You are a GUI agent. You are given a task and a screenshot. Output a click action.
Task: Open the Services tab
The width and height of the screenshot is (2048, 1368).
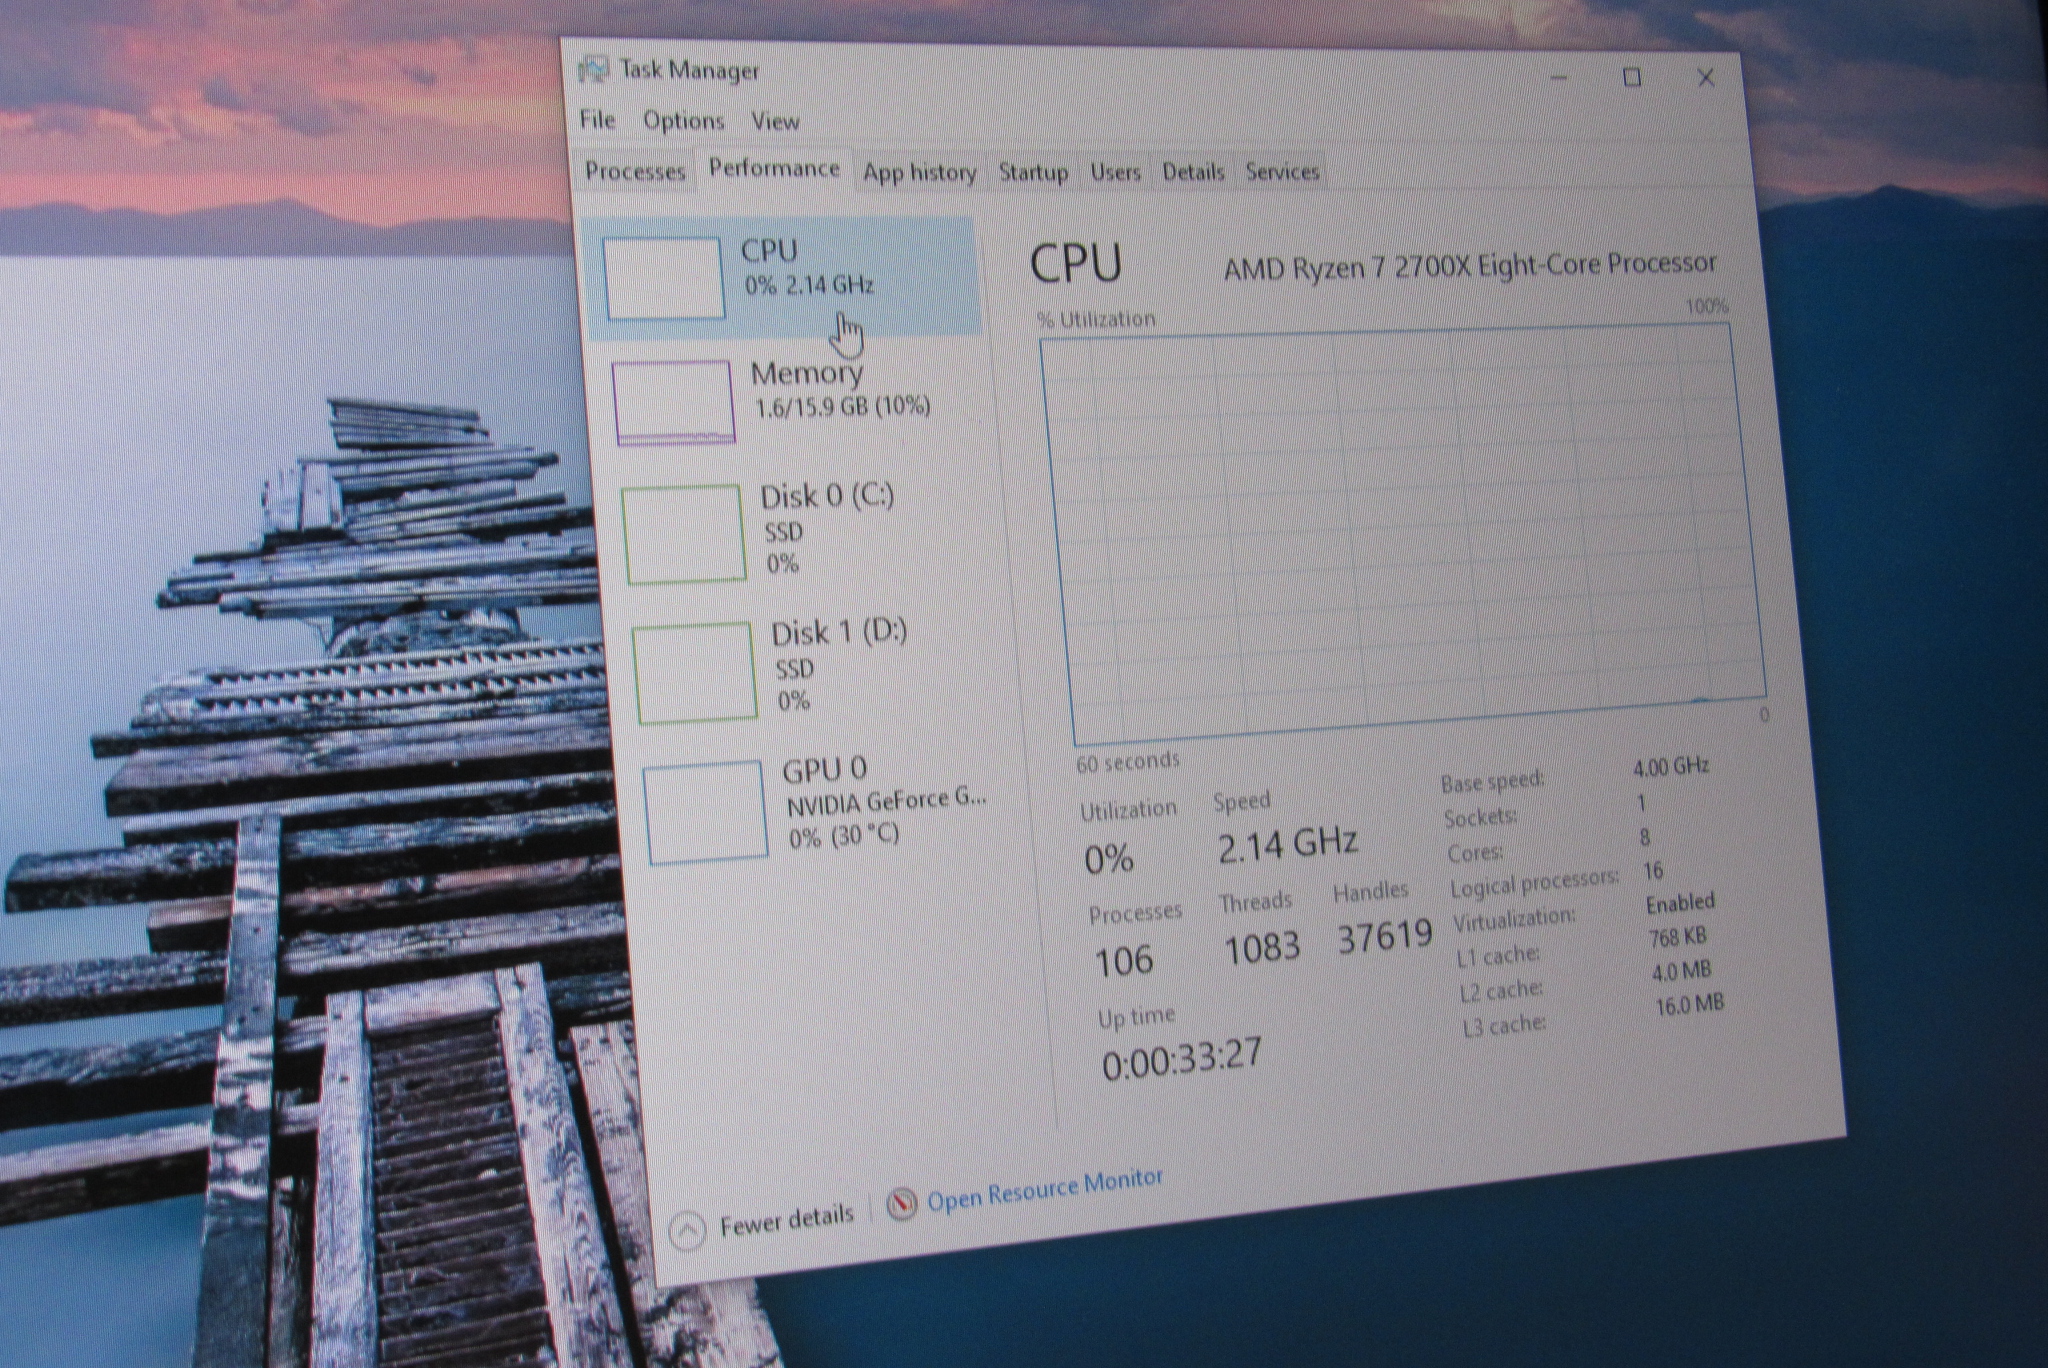1282,172
